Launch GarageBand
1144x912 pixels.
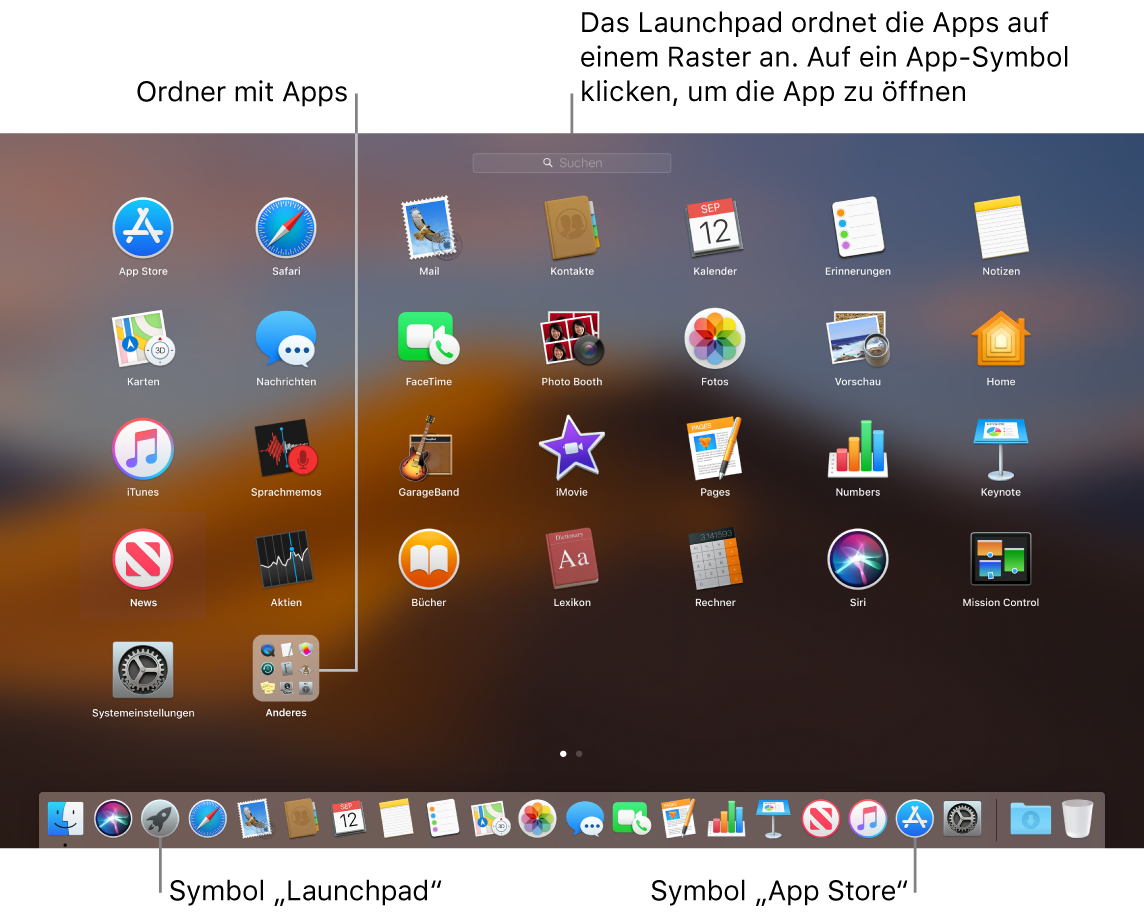[x=428, y=448]
